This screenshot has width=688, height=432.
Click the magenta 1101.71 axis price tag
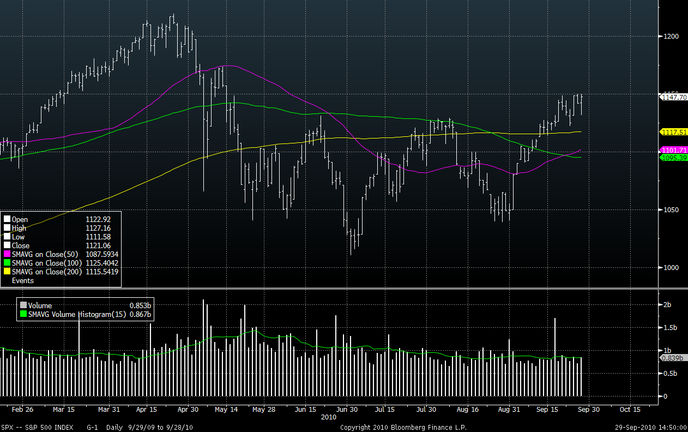[672, 150]
